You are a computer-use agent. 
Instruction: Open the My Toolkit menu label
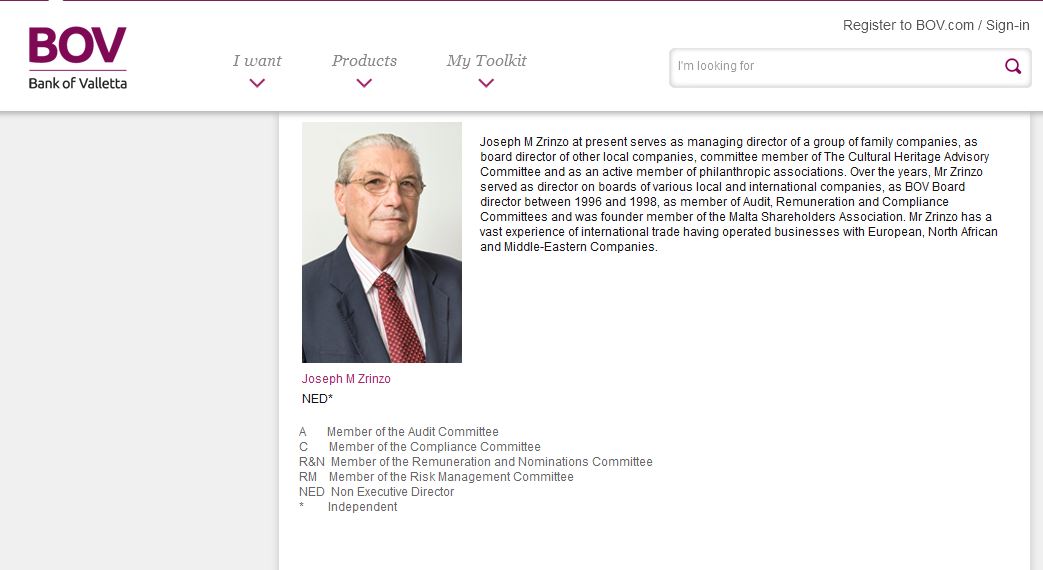pyautogui.click(x=486, y=61)
